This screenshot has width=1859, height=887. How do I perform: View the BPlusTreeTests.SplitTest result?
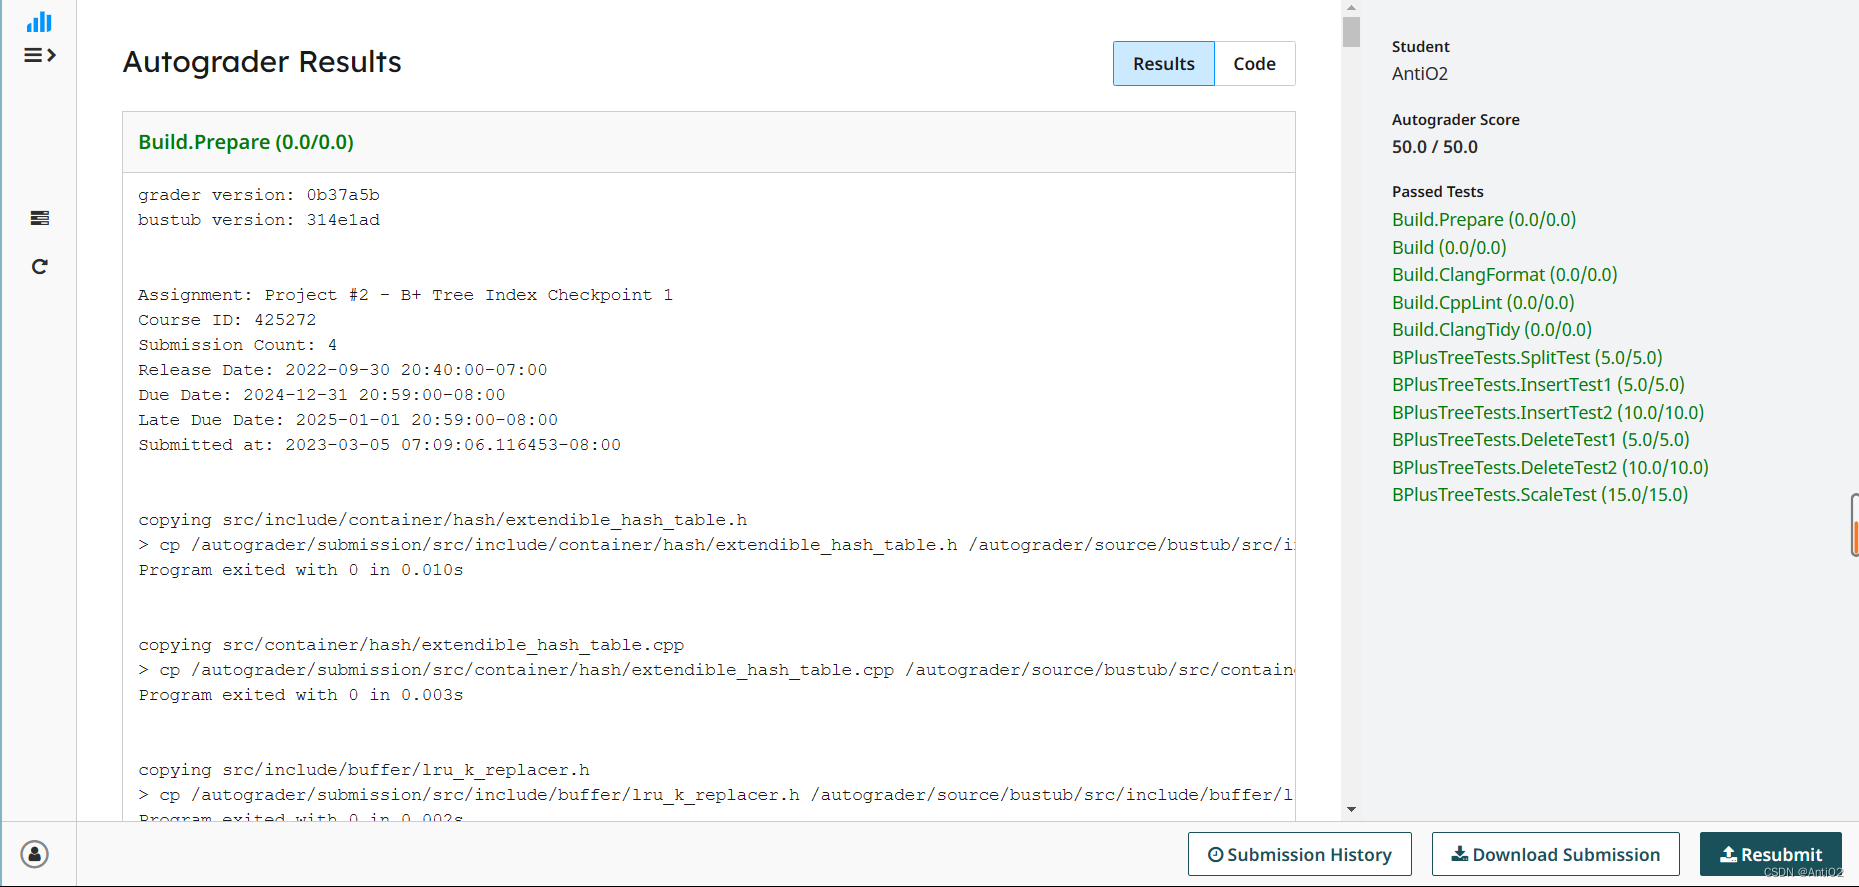pos(1526,357)
